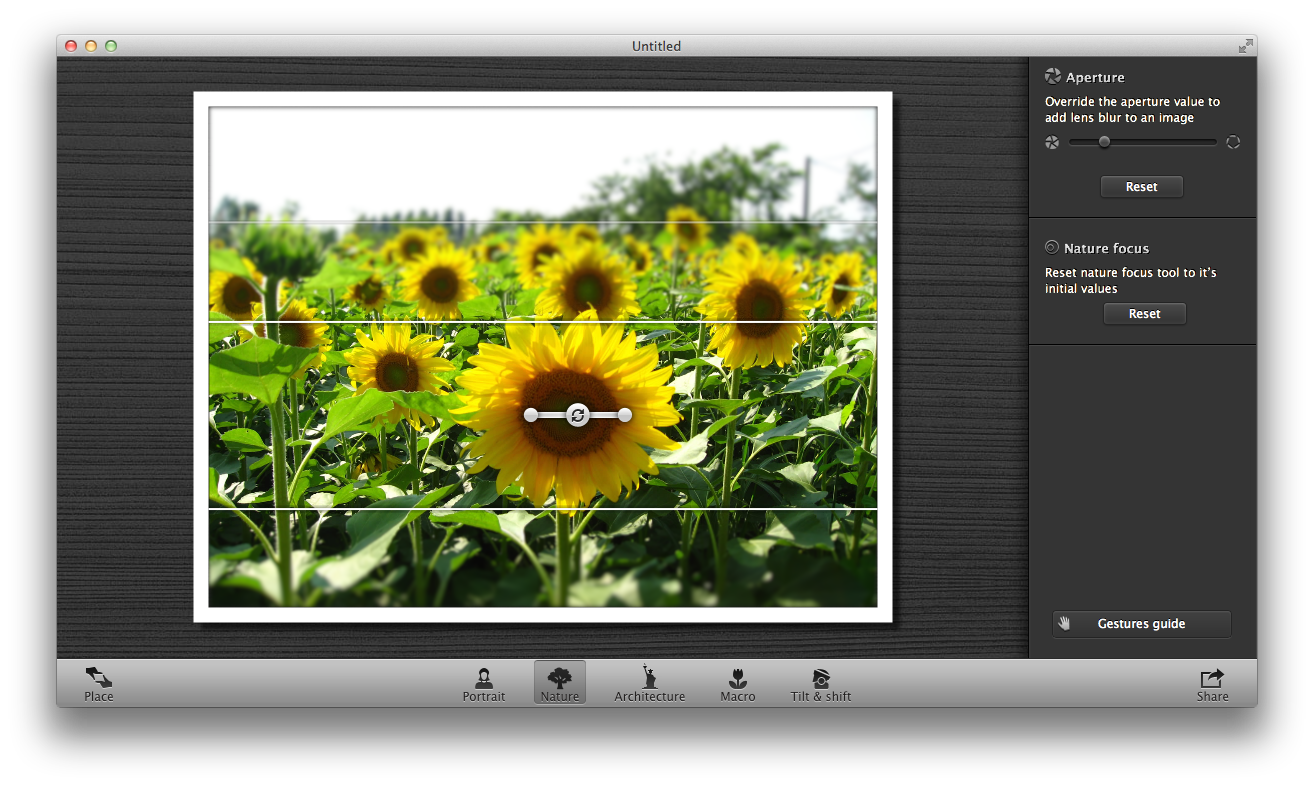The width and height of the screenshot is (1314, 786).
Task: Reset the Aperture value
Action: click(1141, 187)
